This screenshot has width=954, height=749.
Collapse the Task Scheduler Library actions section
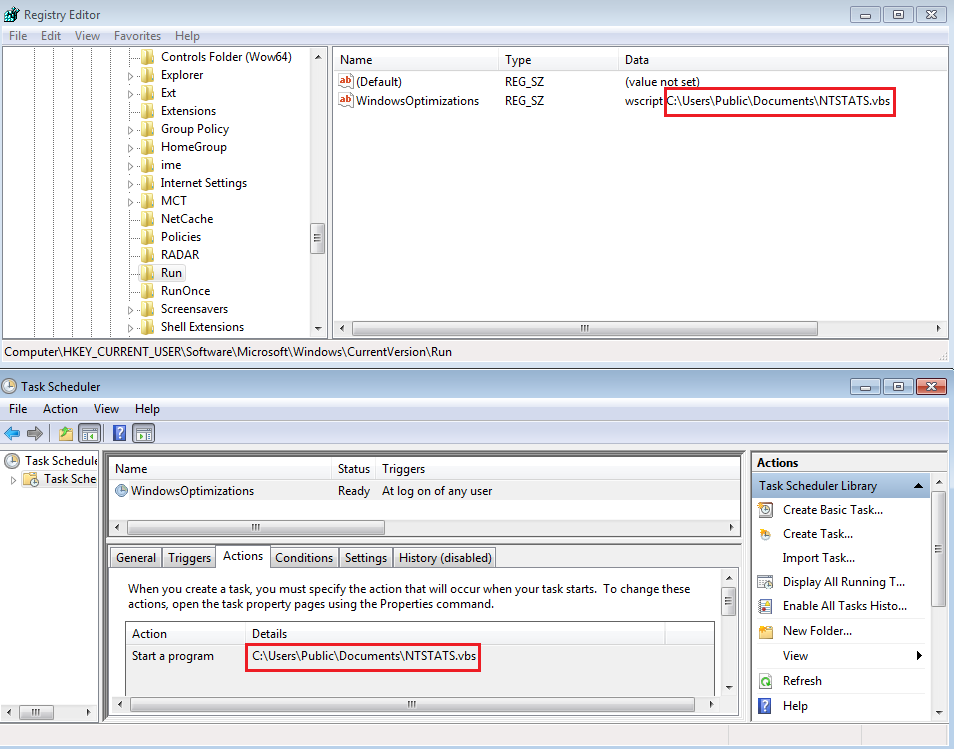pos(918,486)
